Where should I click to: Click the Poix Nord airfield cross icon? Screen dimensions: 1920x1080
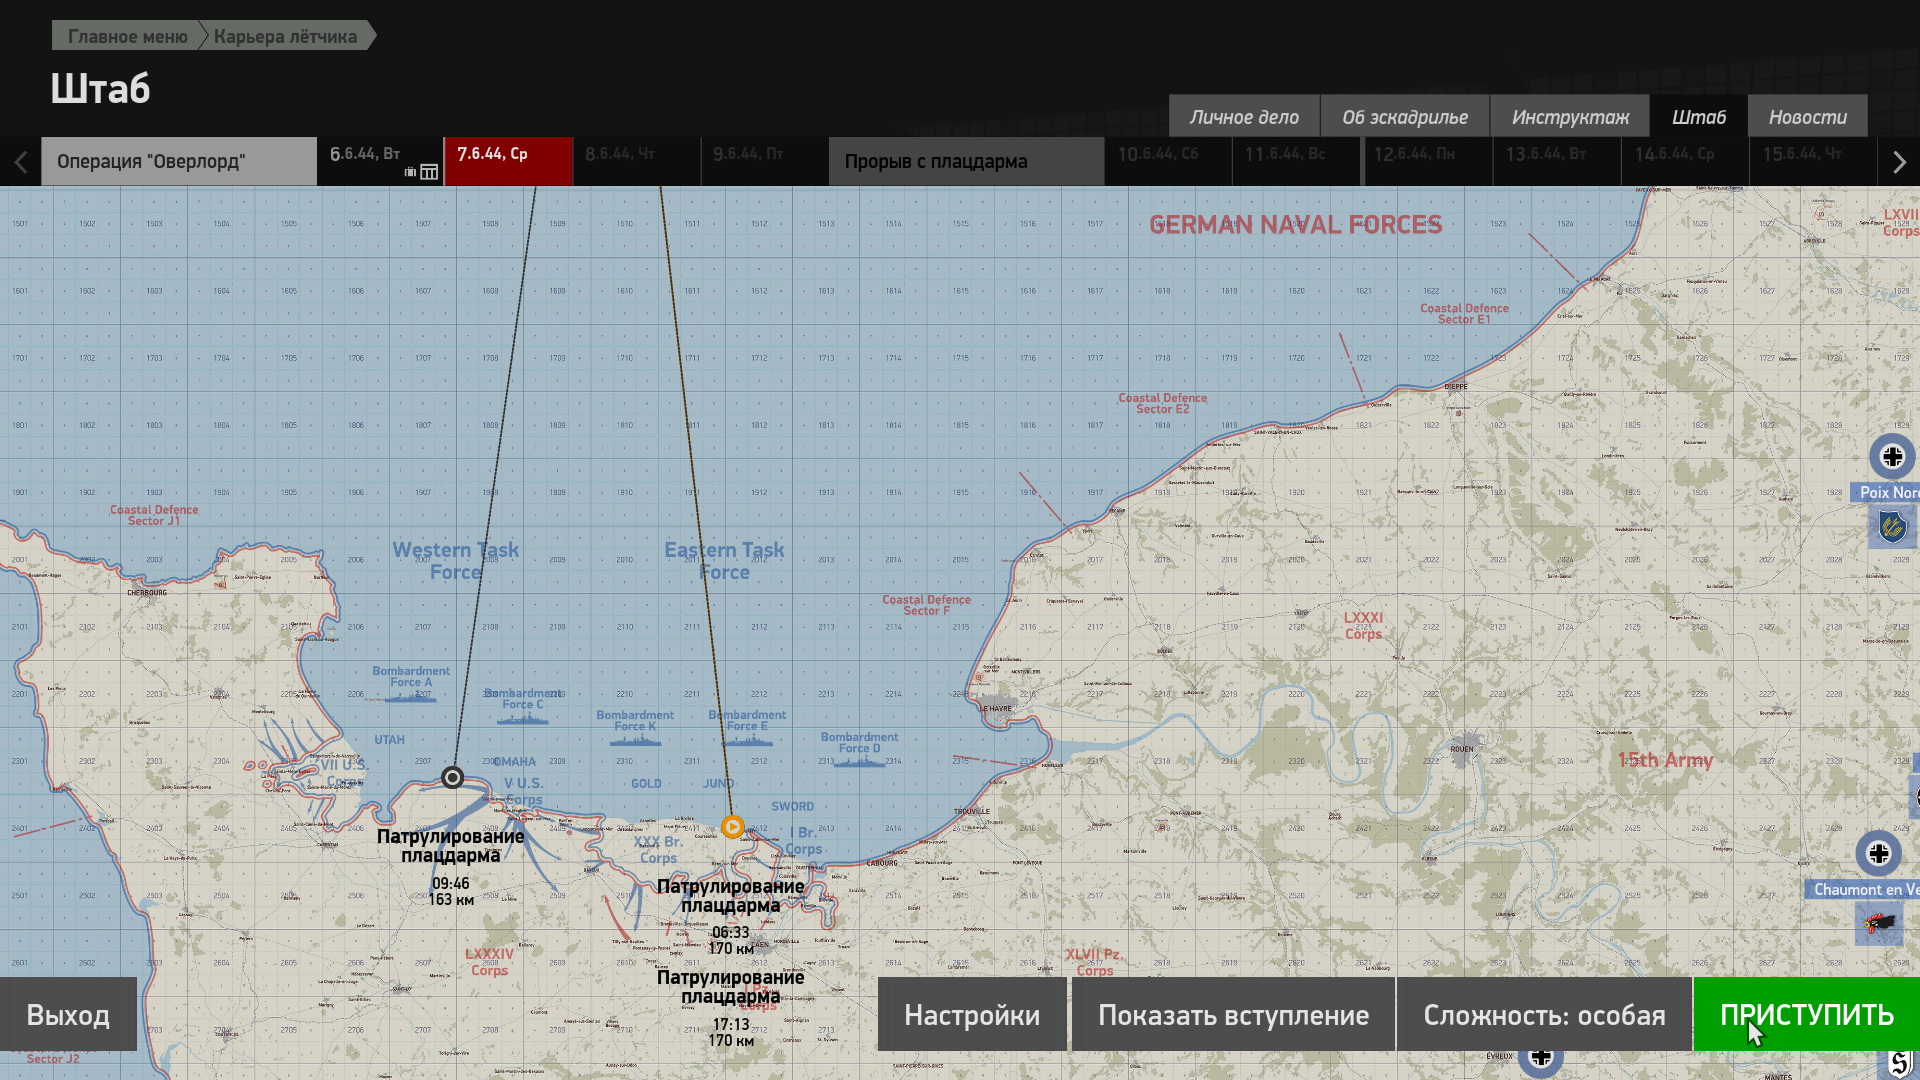[1892, 457]
